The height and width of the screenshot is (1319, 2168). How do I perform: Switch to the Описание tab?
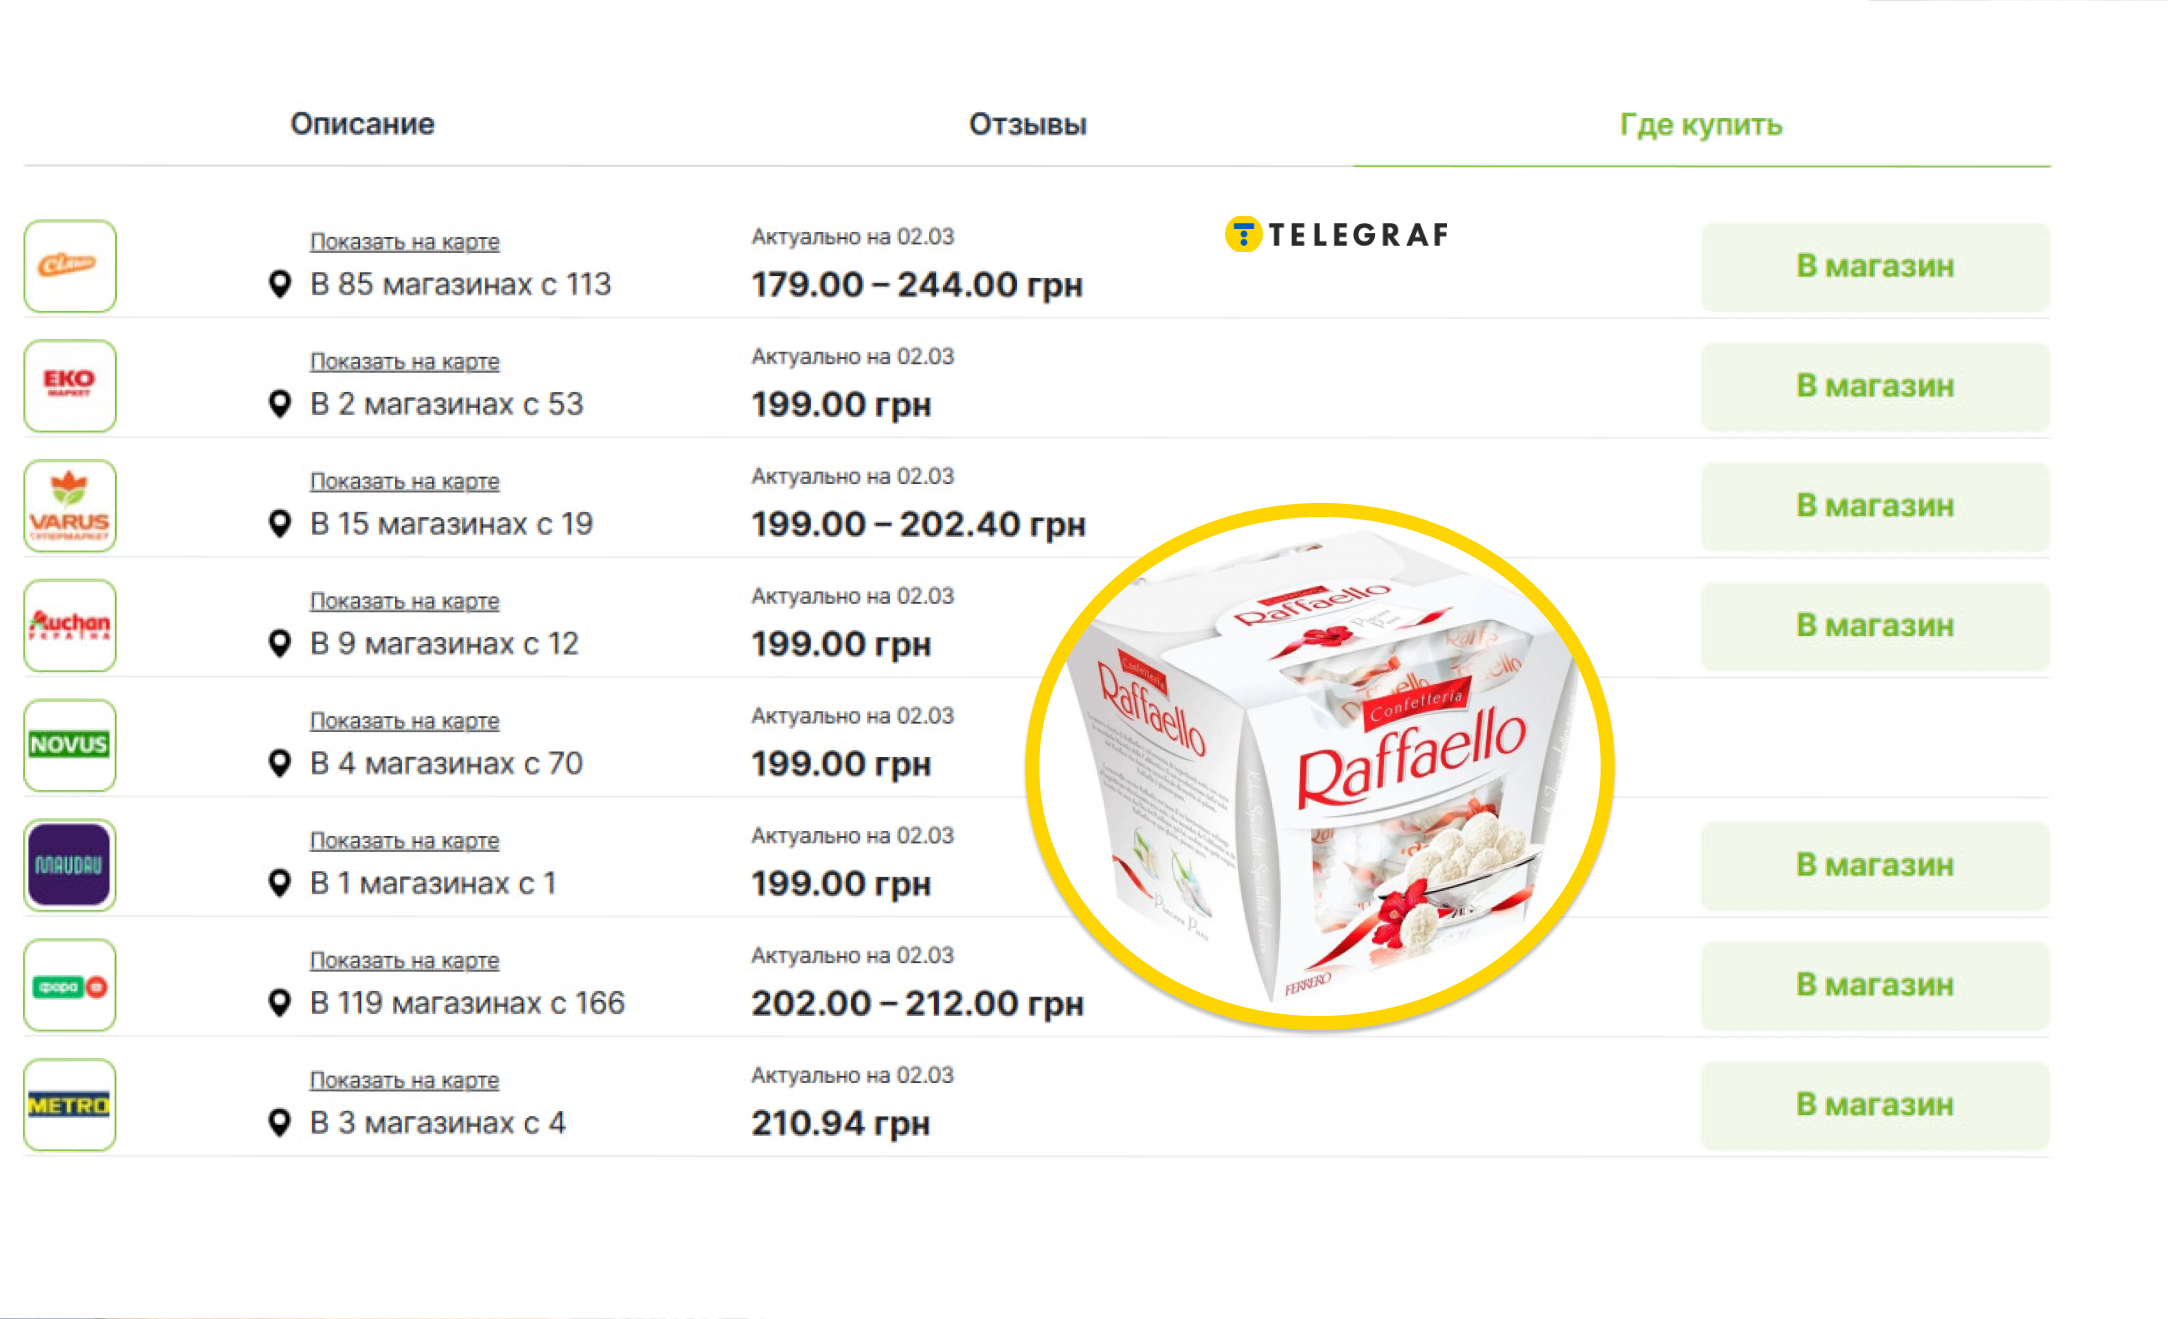(x=362, y=124)
